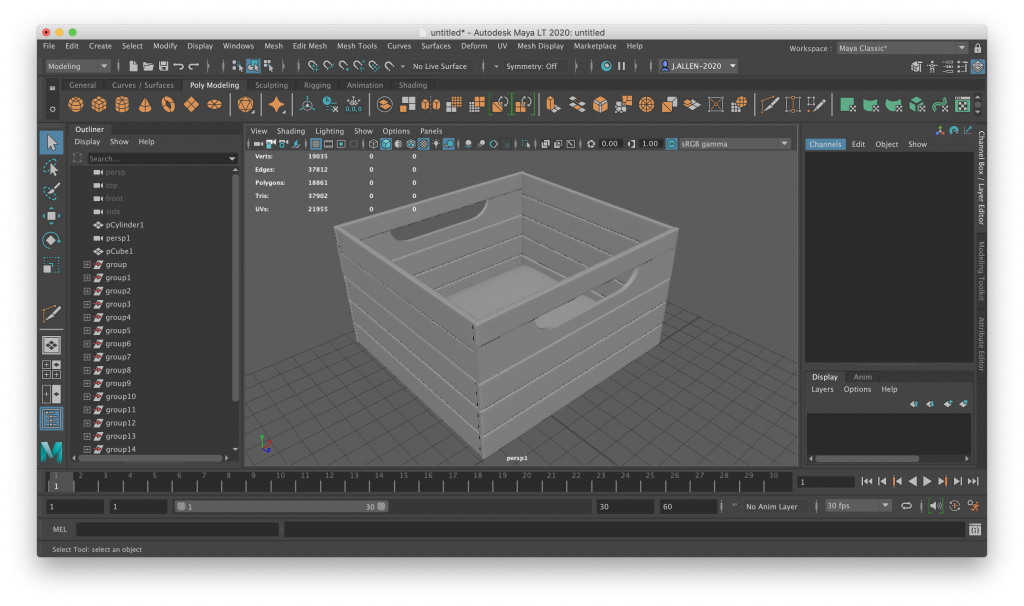Open the sRGB gamma view transform dropdown
Screen dimensions: 1024x606
pyautogui.click(x=732, y=144)
